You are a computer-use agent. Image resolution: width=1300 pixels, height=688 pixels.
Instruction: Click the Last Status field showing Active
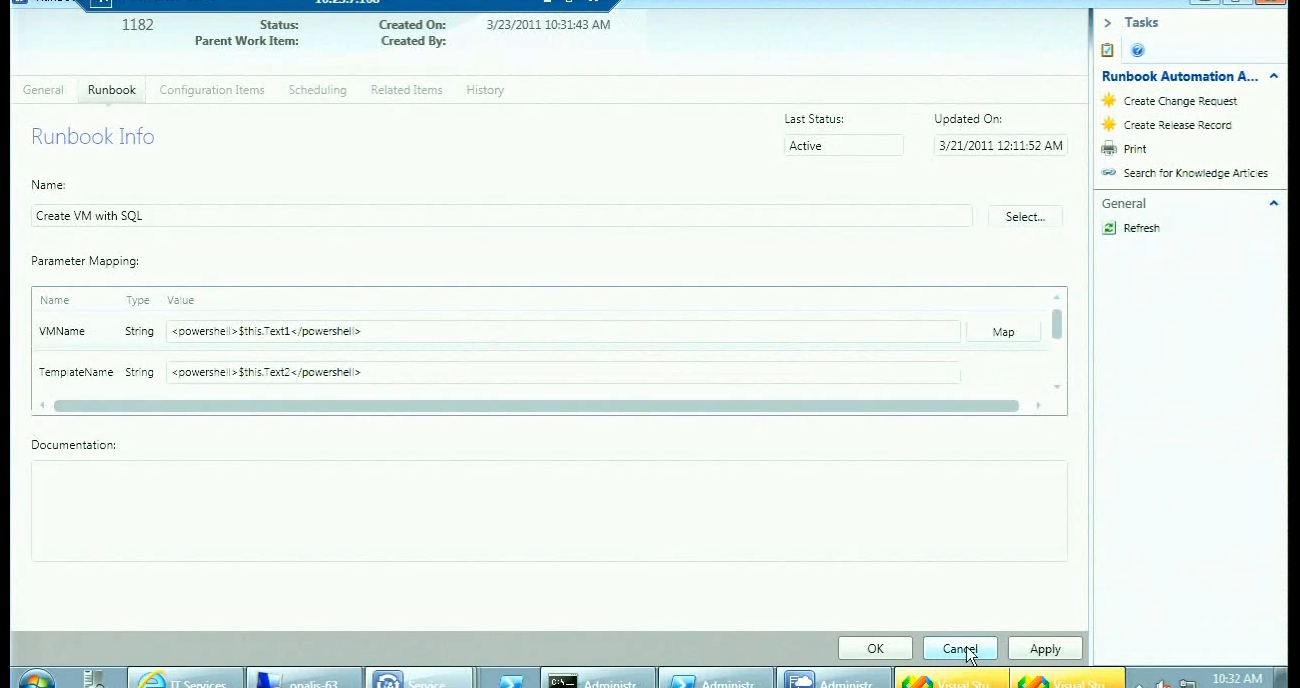coord(843,145)
